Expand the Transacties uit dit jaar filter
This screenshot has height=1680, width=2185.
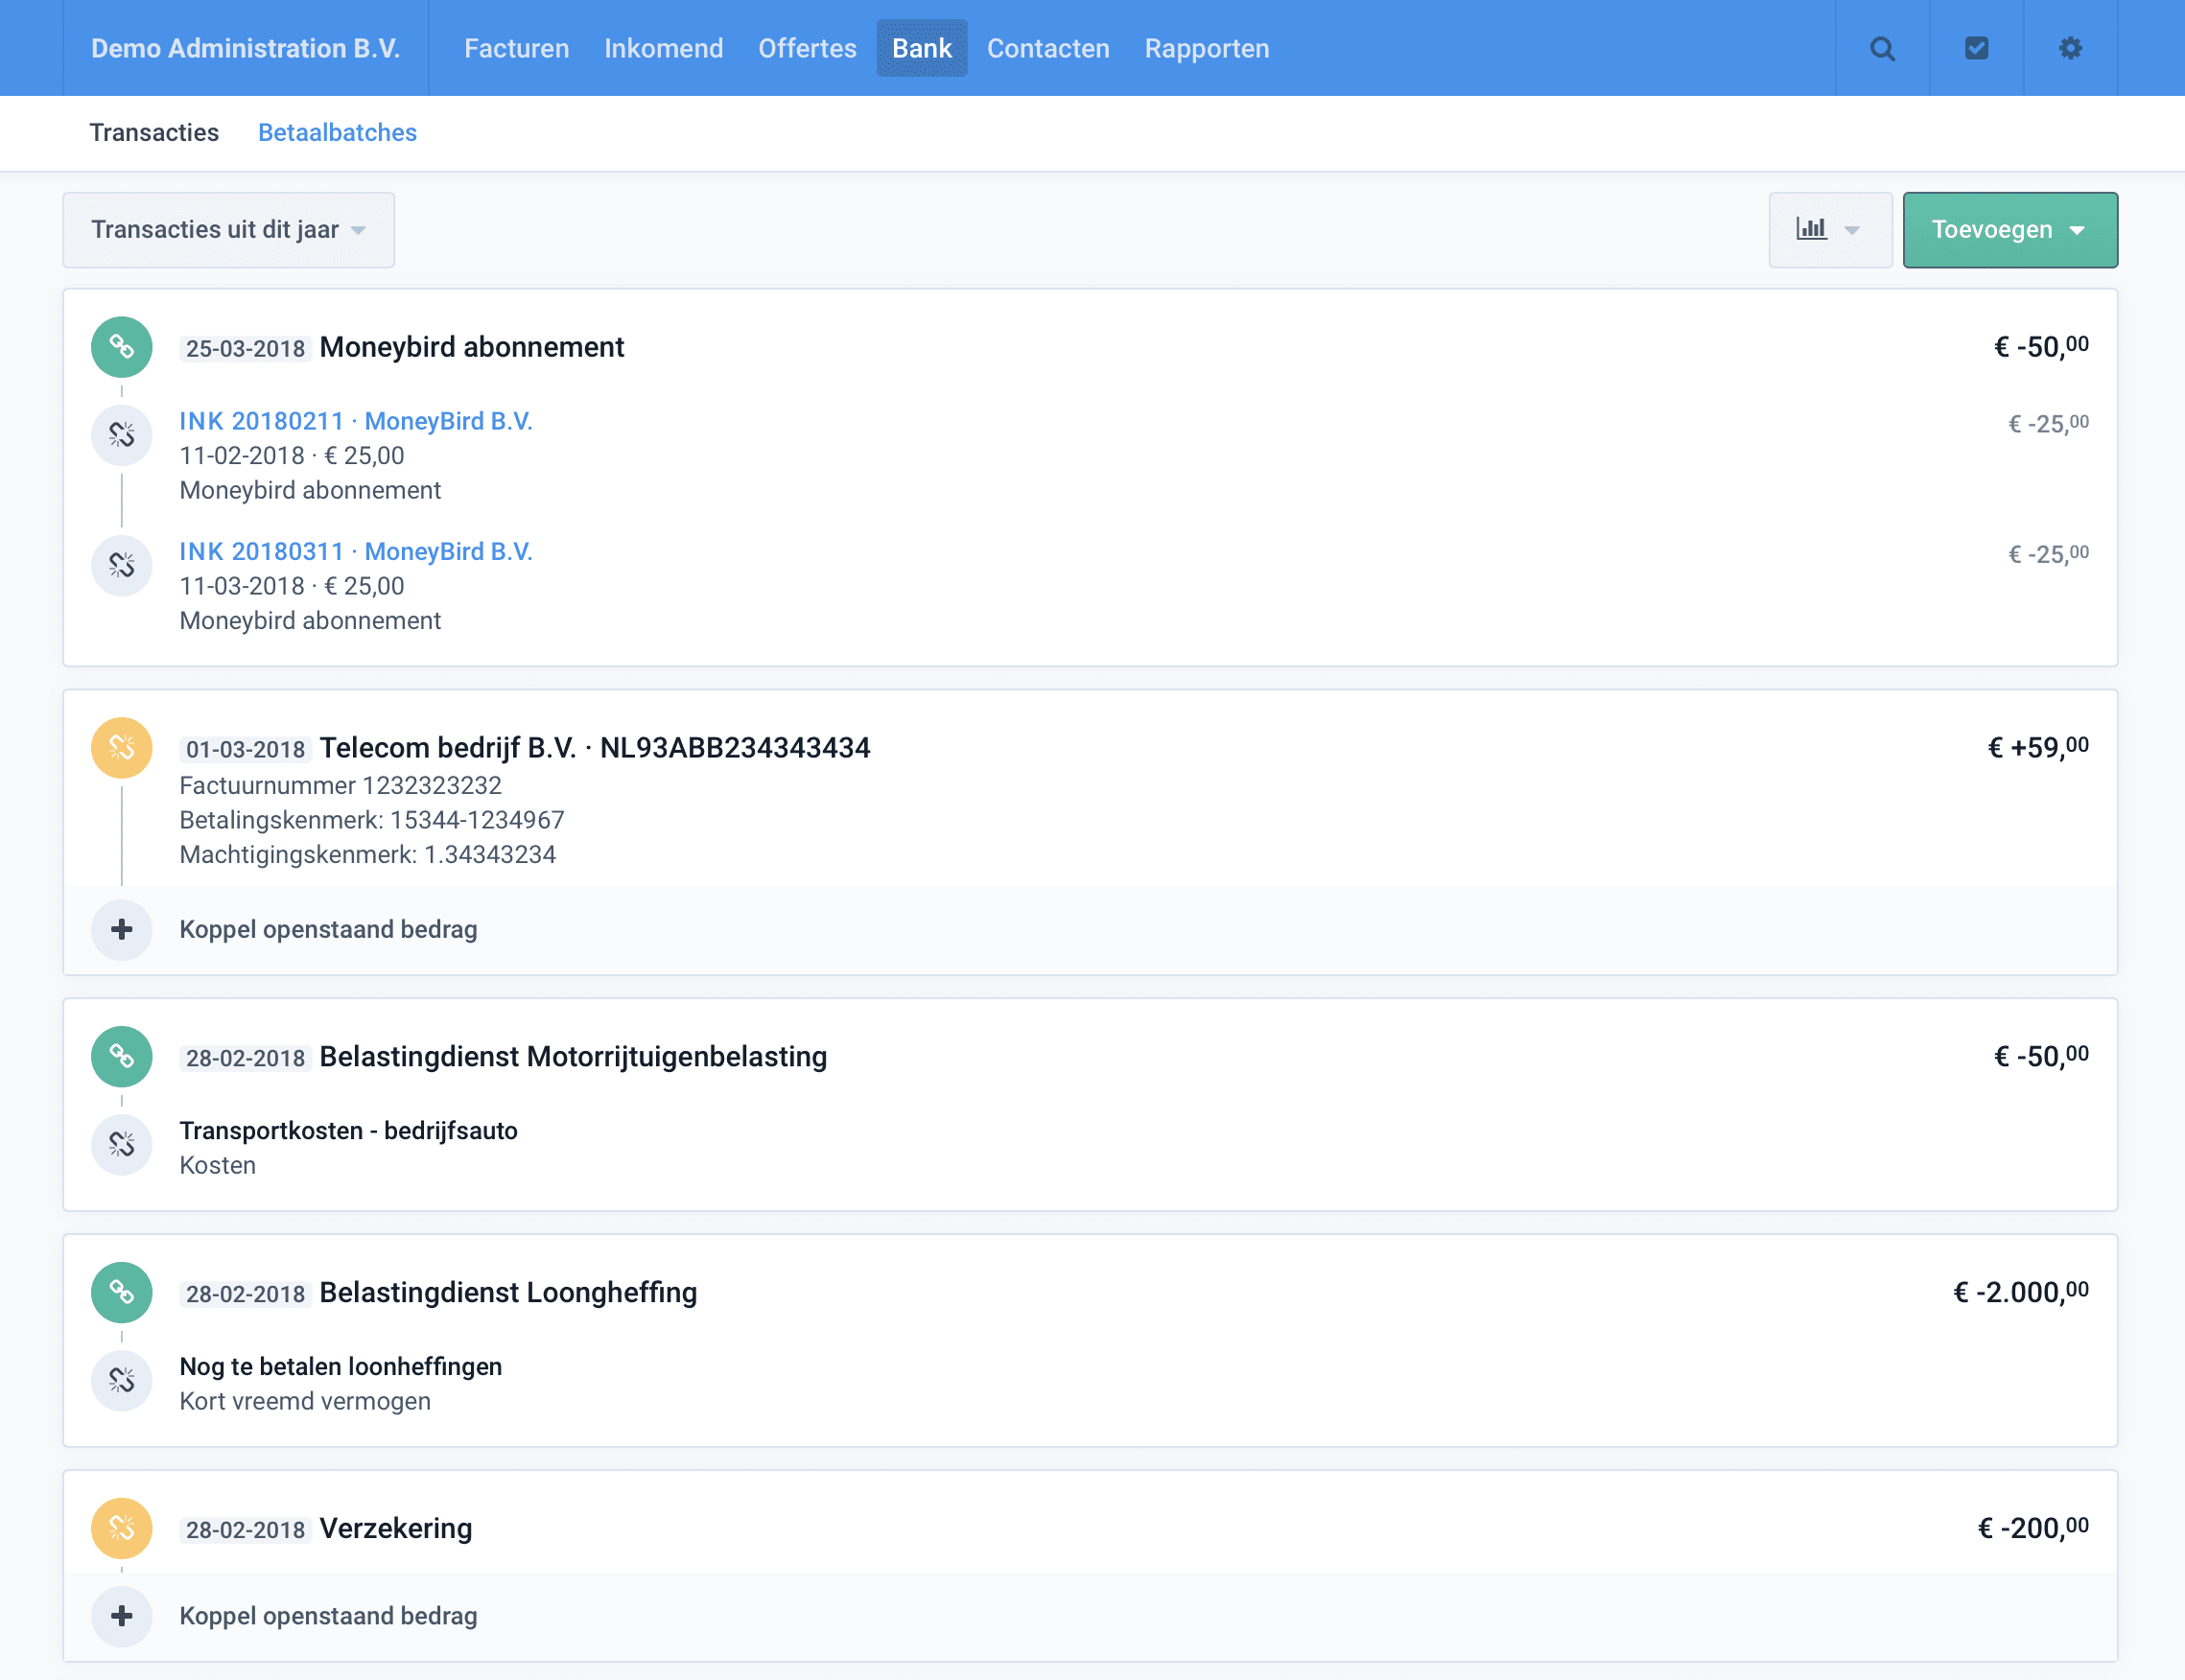pyautogui.click(x=228, y=230)
